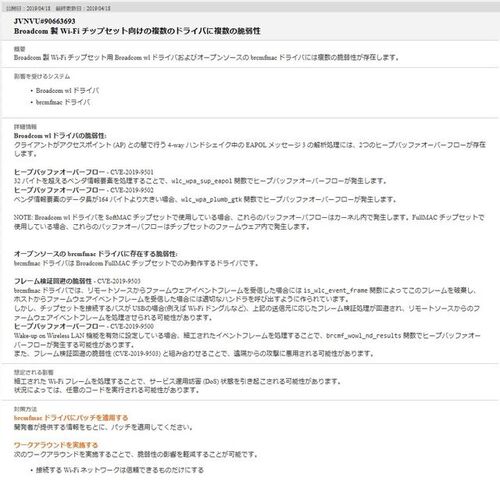Select the Broadcom wl ドライバ list item
Image resolution: width=500 pixels, height=485 pixels.
67,90
